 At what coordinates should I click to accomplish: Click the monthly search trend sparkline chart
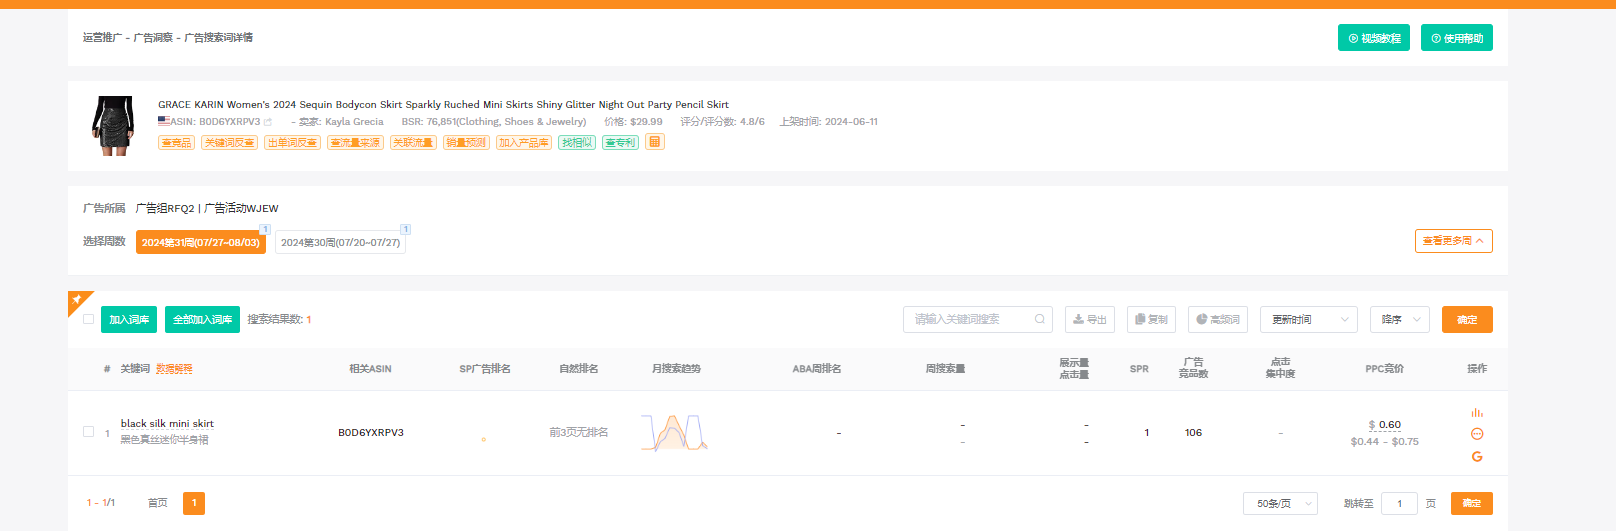click(x=674, y=433)
